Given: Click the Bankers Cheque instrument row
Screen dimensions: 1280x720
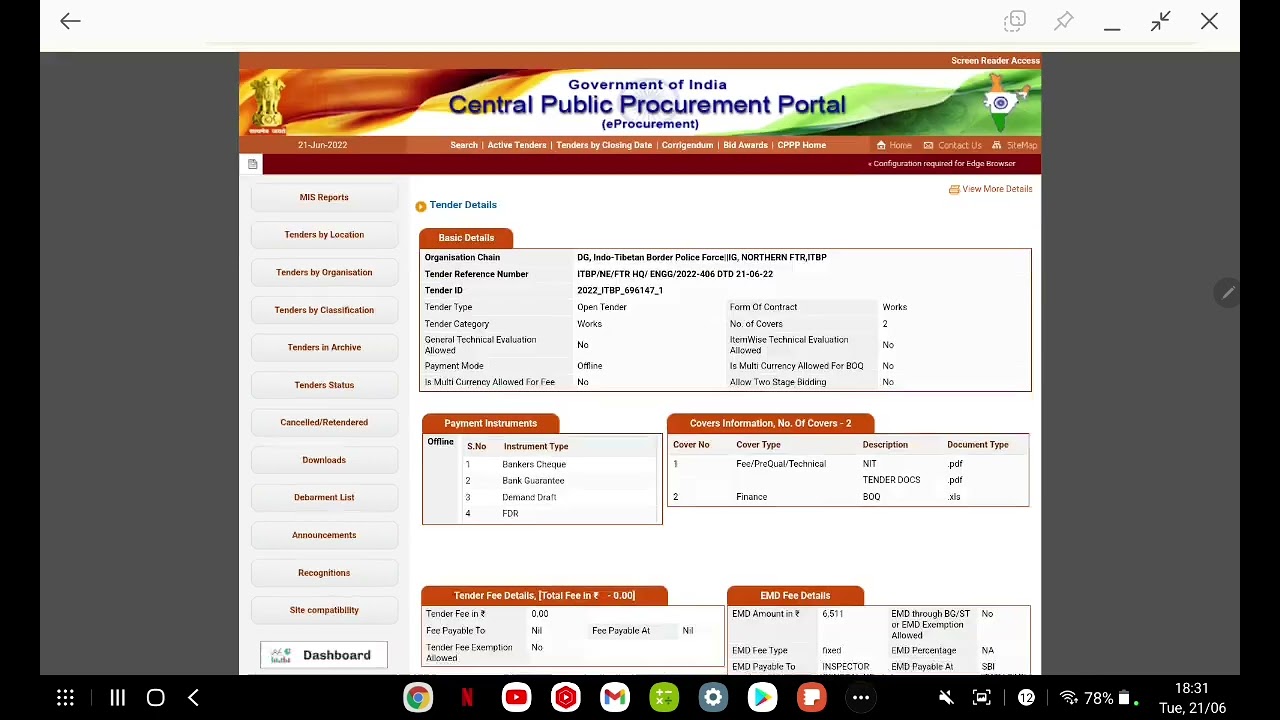Looking at the screenshot, I should click(560, 465).
